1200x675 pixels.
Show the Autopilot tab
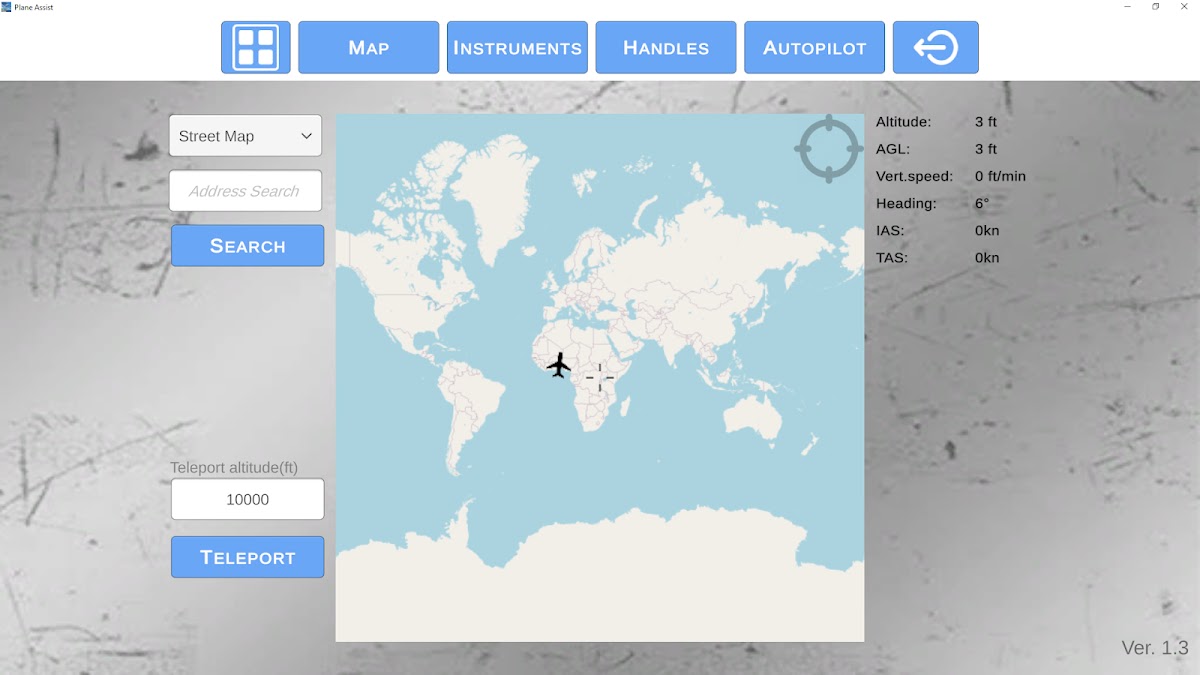[x=814, y=47]
